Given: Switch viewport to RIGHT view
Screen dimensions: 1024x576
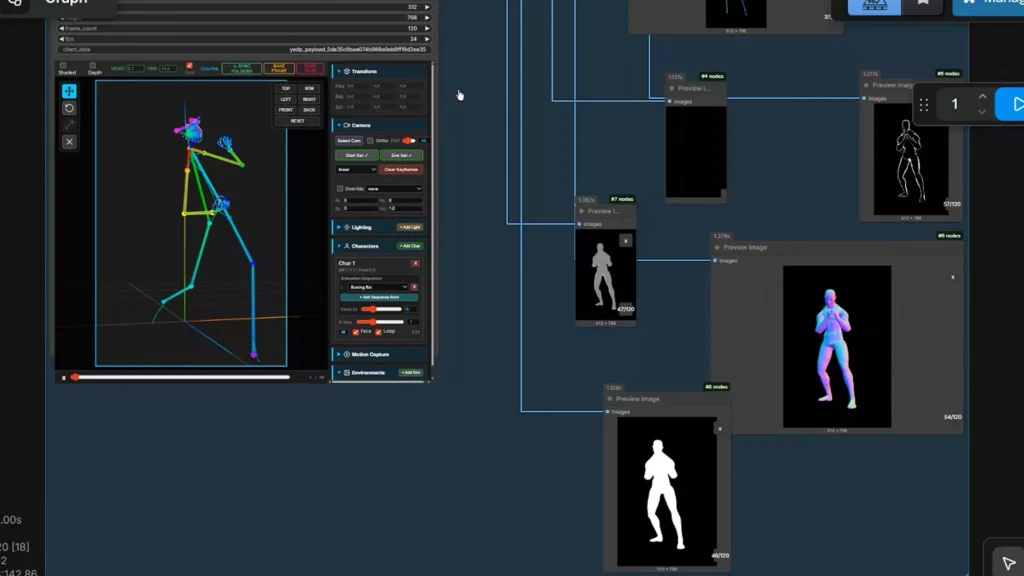Looking at the screenshot, I should (x=310, y=99).
